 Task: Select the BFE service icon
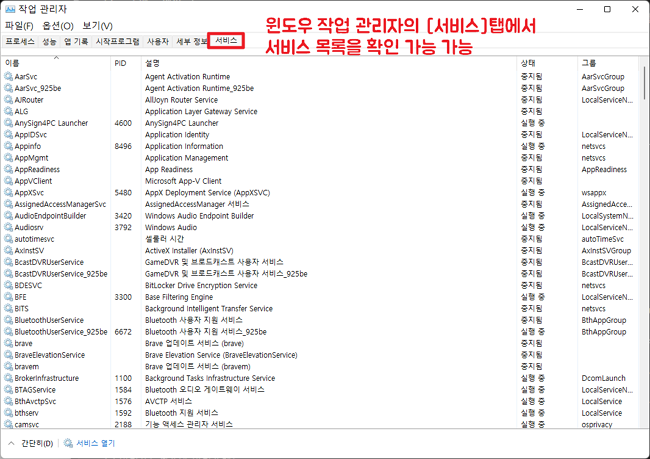click(8, 297)
